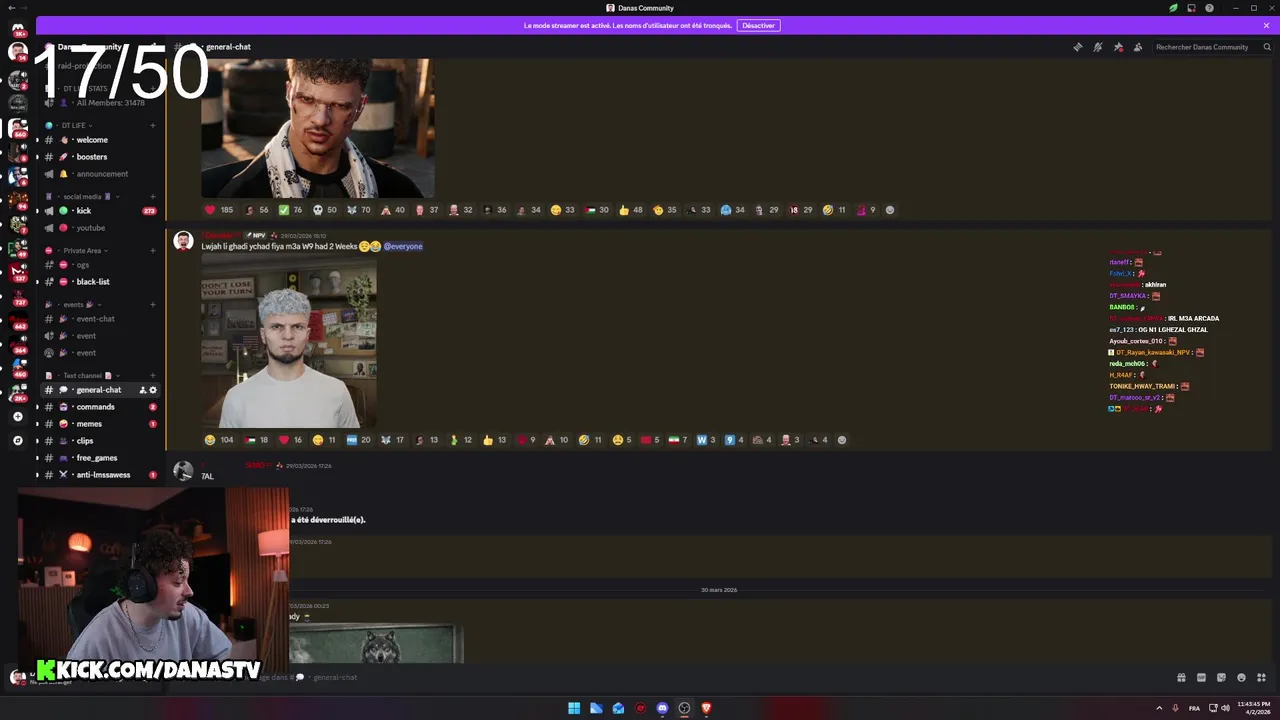Add a reaction to the top image message

[x=890, y=210]
